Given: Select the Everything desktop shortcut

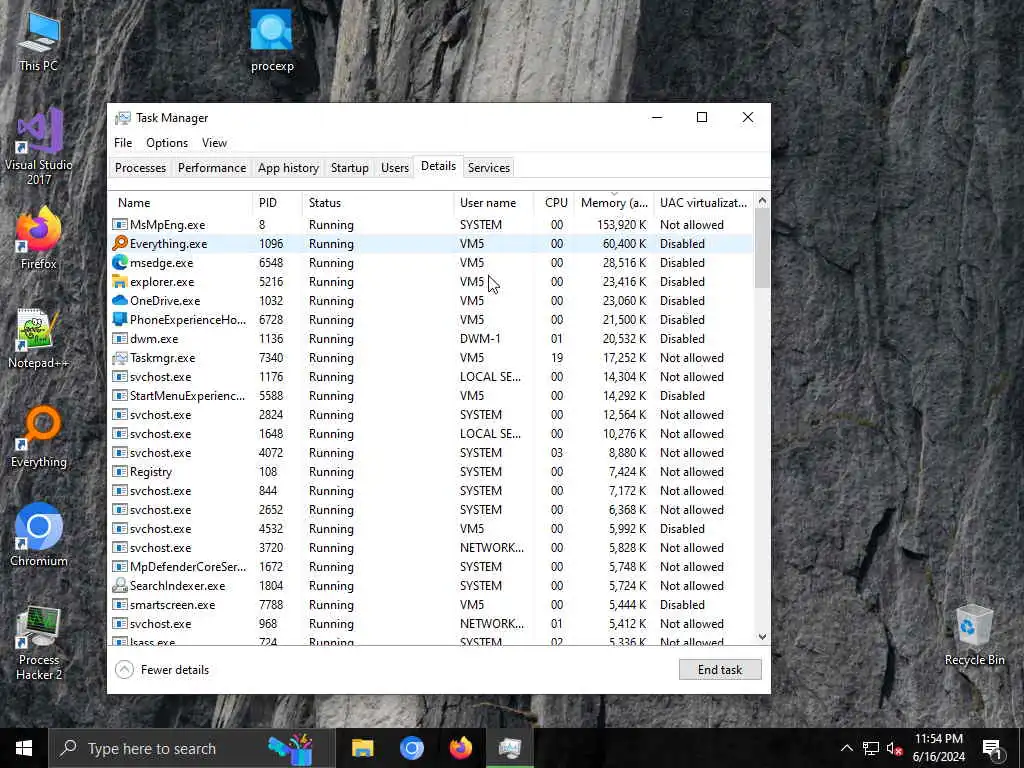Looking at the screenshot, I should (x=39, y=437).
